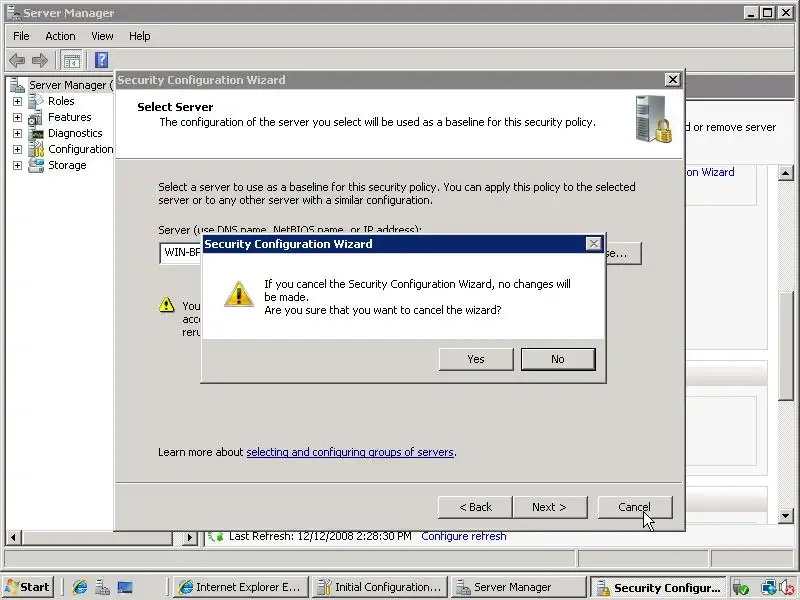
Task: Click the network system tray icon
Action: pos(768,588)
